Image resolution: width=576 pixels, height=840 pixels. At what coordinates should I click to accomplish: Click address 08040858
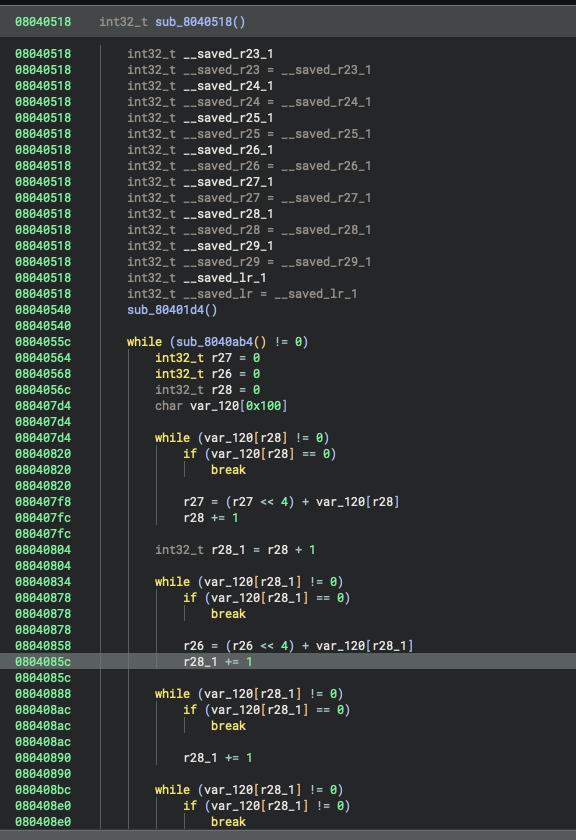coord(43,646)
